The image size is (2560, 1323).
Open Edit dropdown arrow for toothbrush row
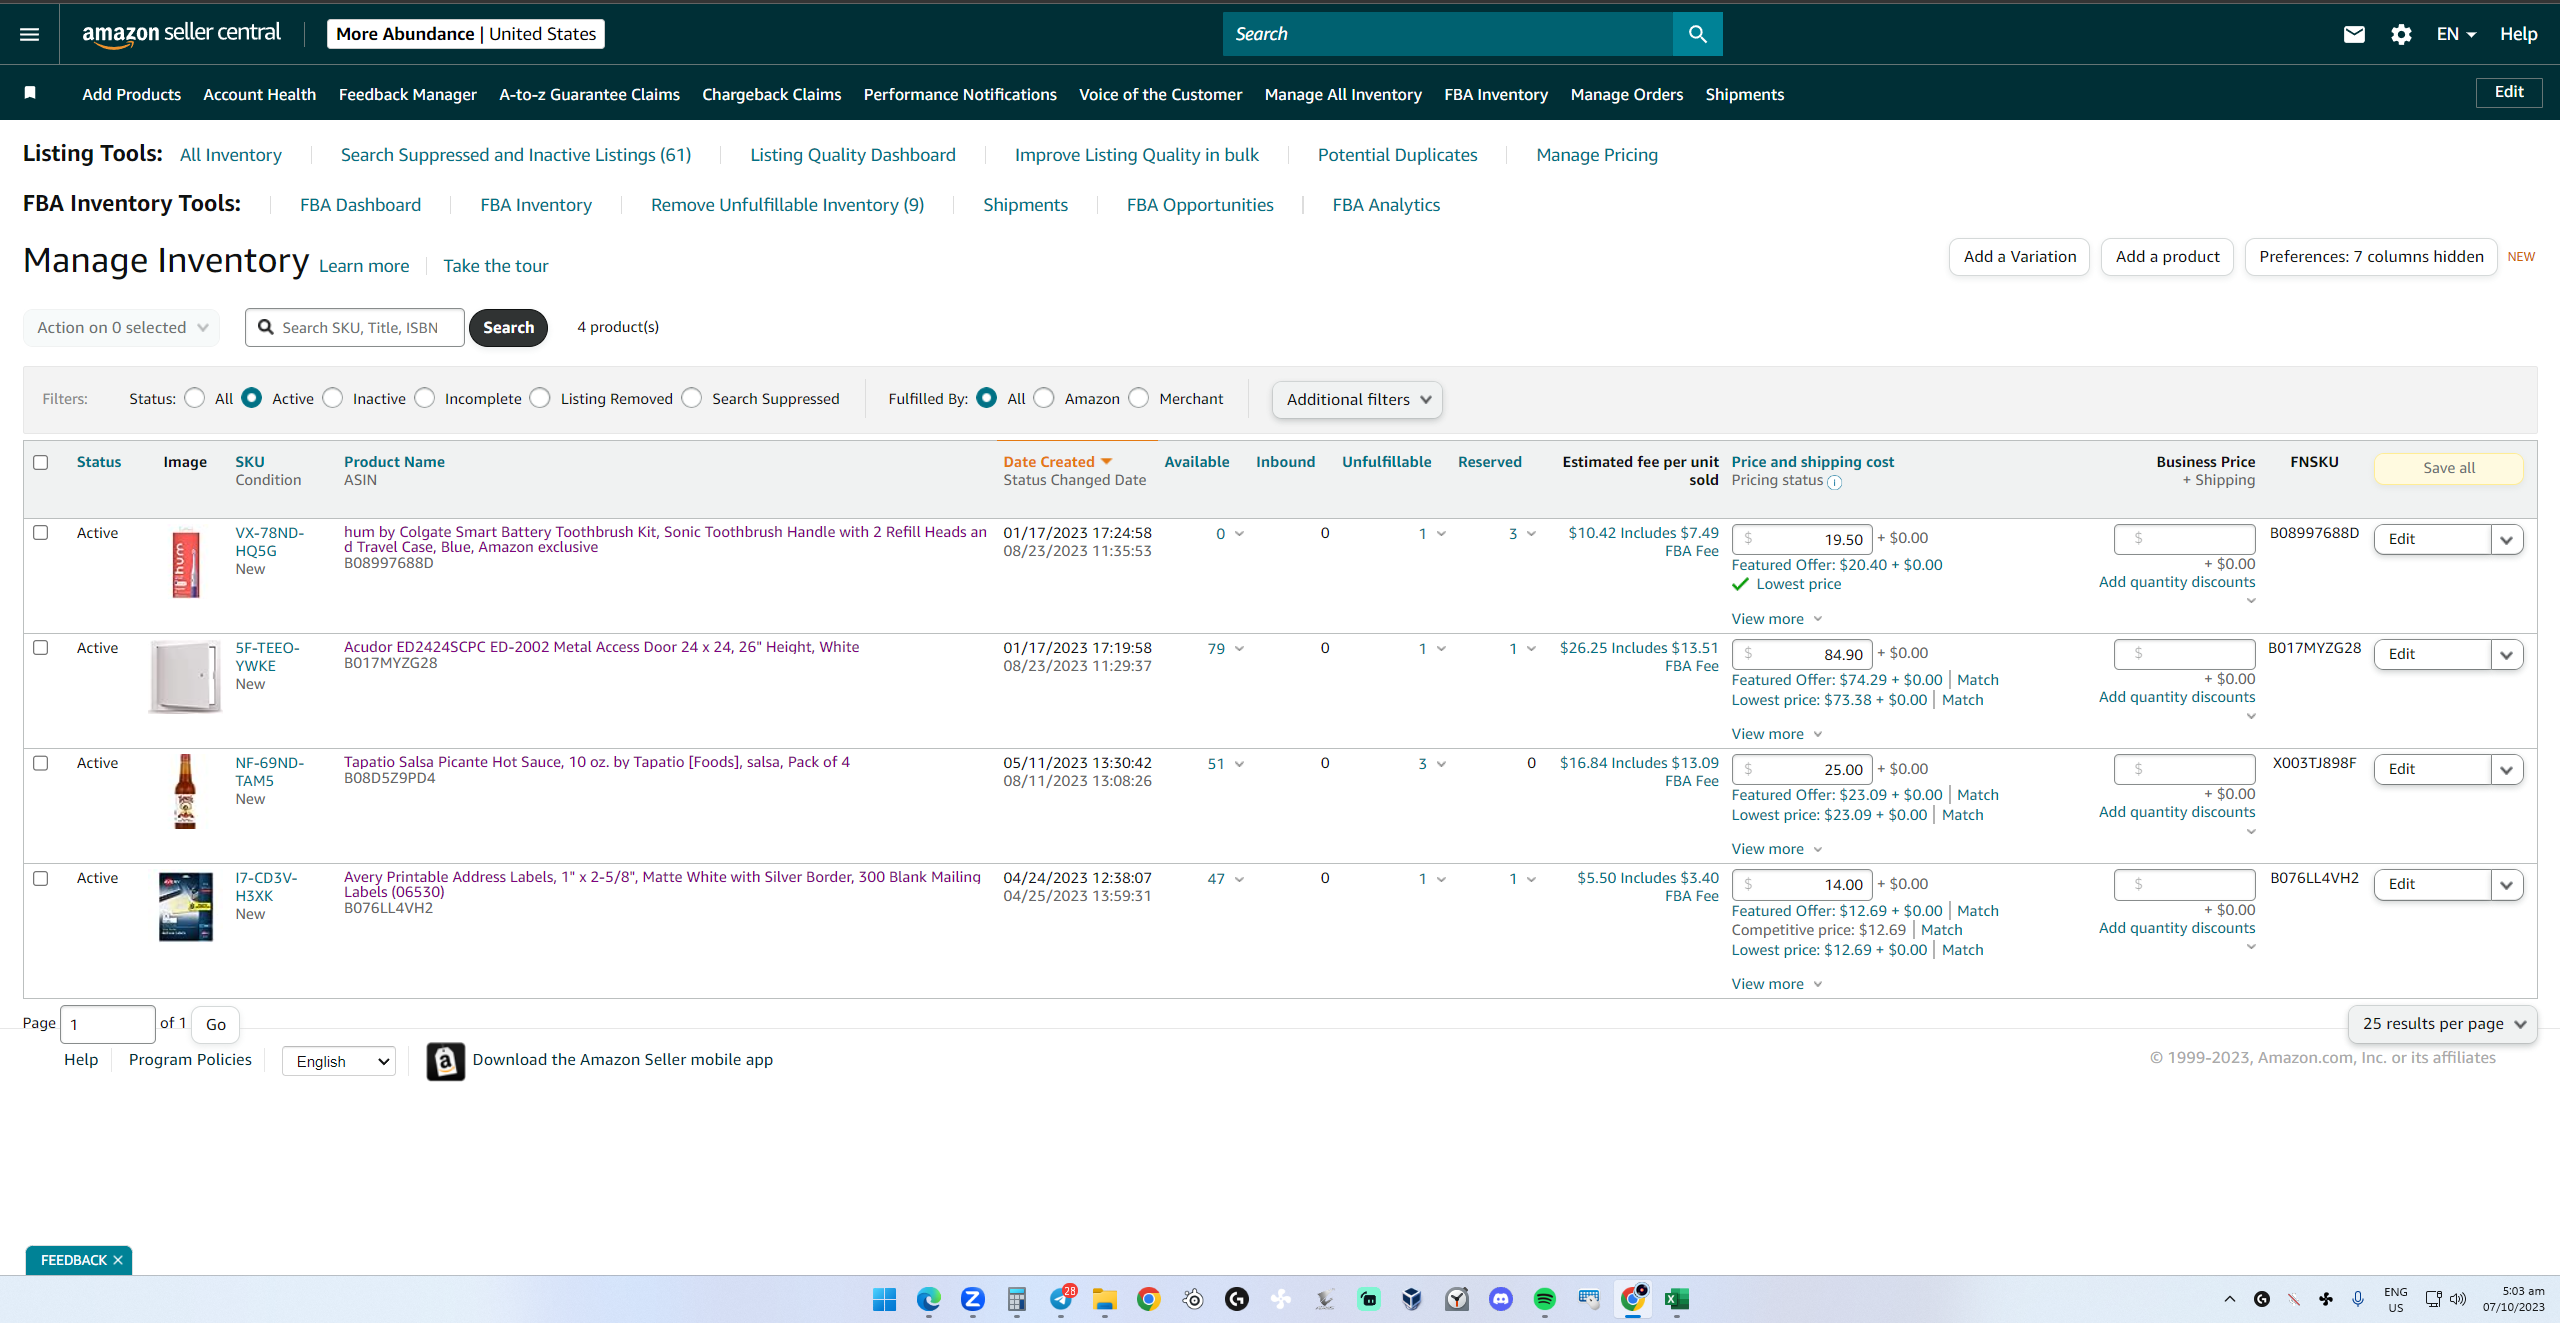[x=2506, y=539]
